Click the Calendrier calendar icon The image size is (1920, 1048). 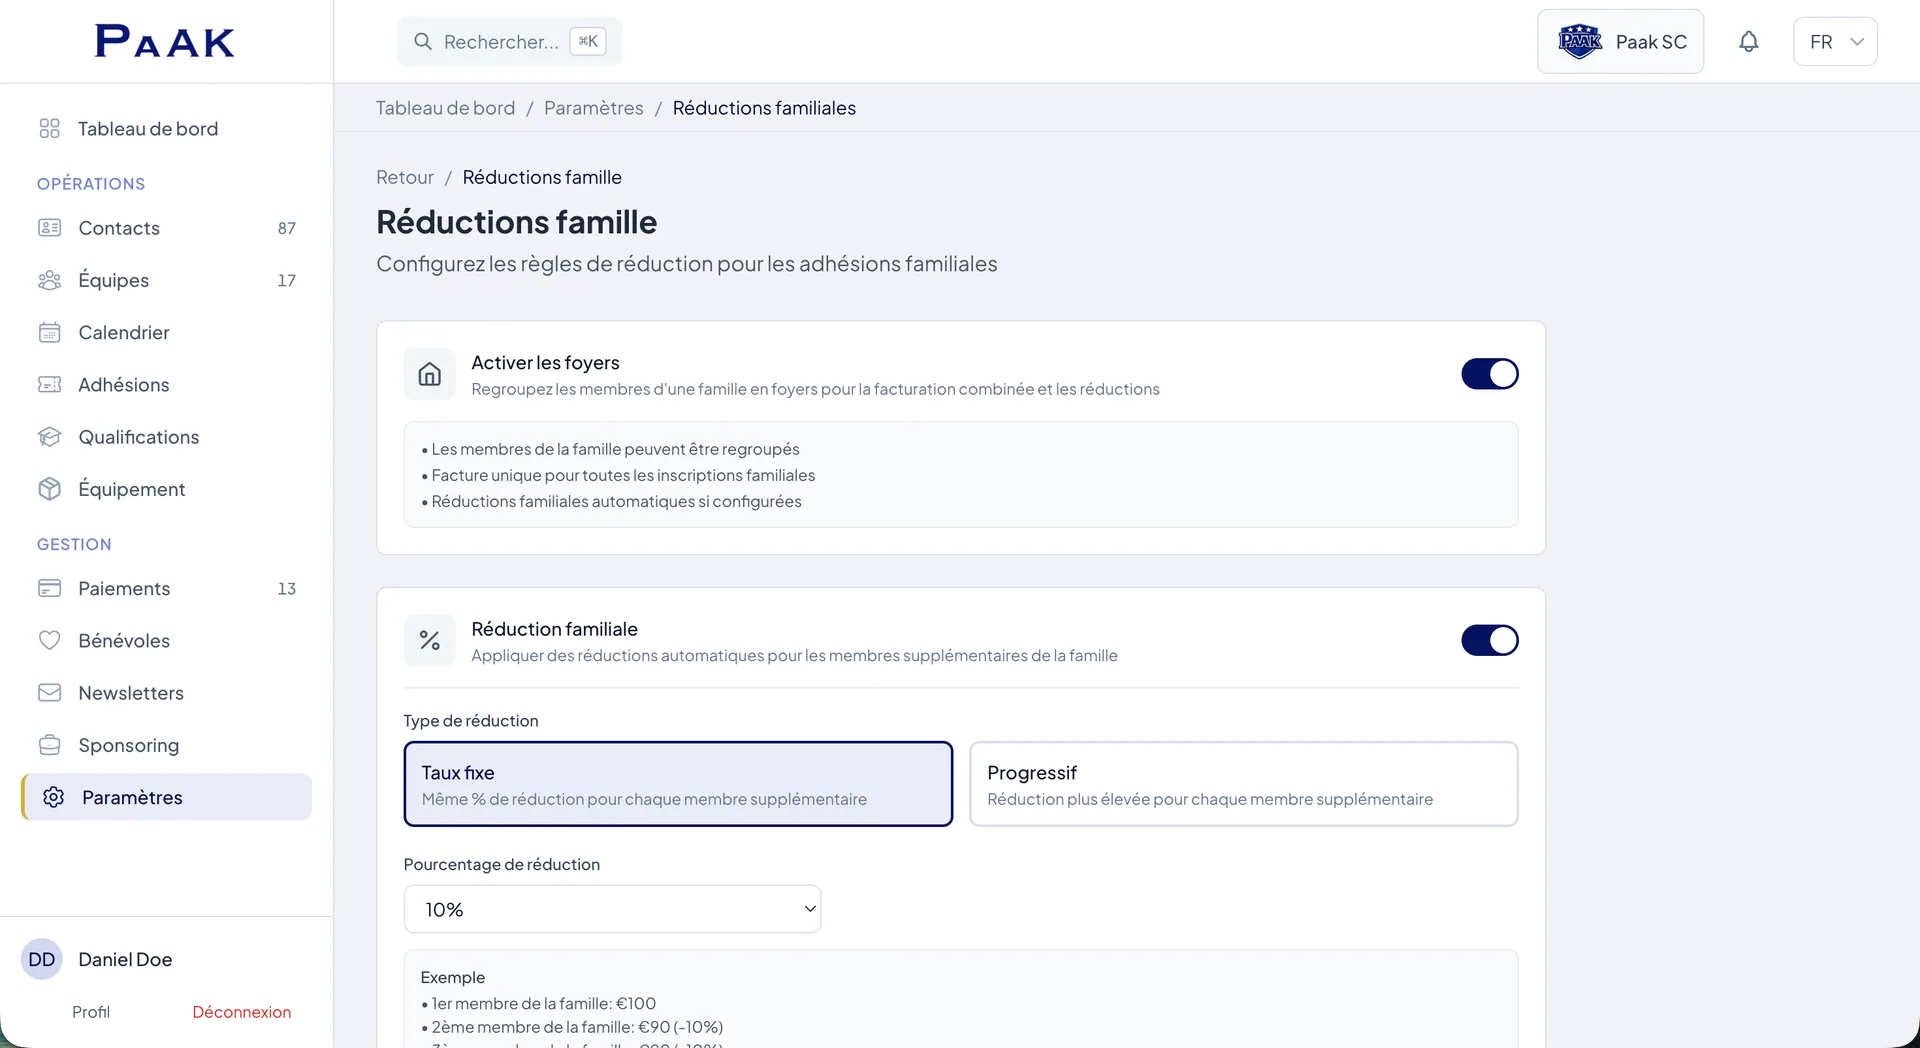50,332
